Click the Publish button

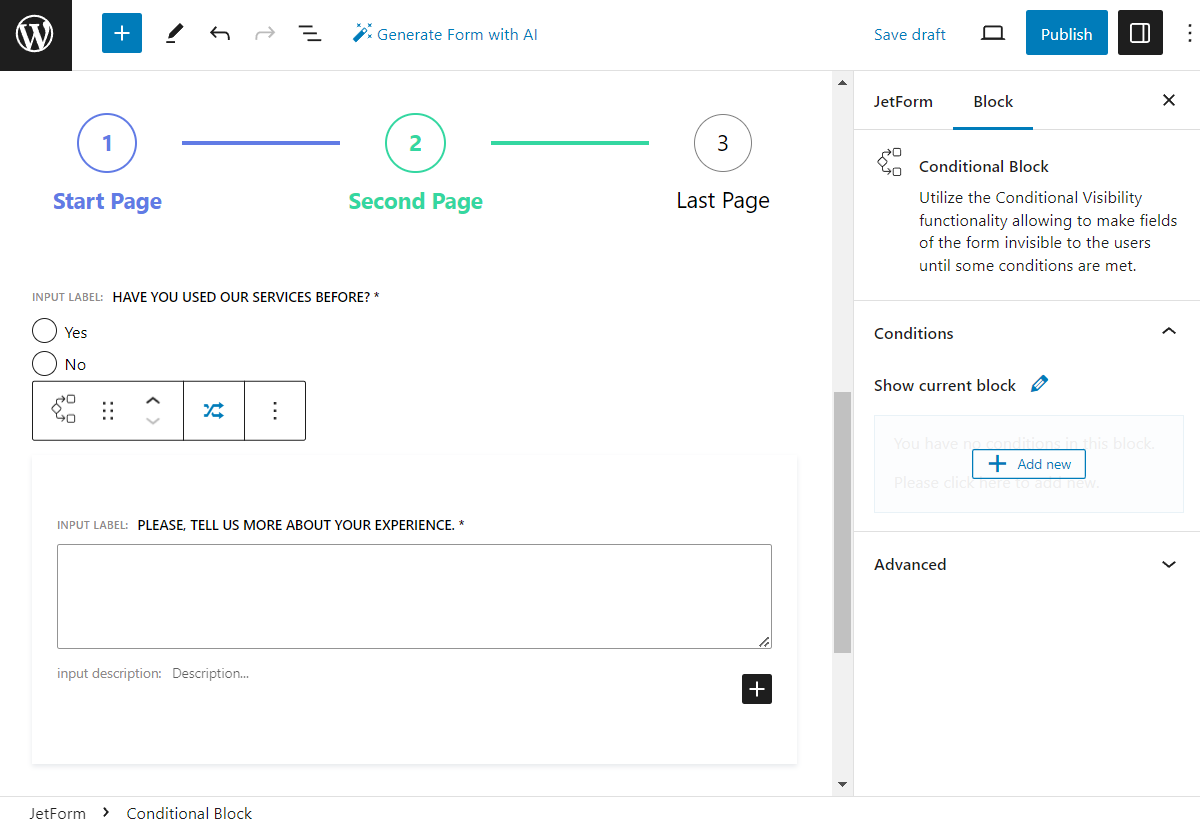[1066, 33]
